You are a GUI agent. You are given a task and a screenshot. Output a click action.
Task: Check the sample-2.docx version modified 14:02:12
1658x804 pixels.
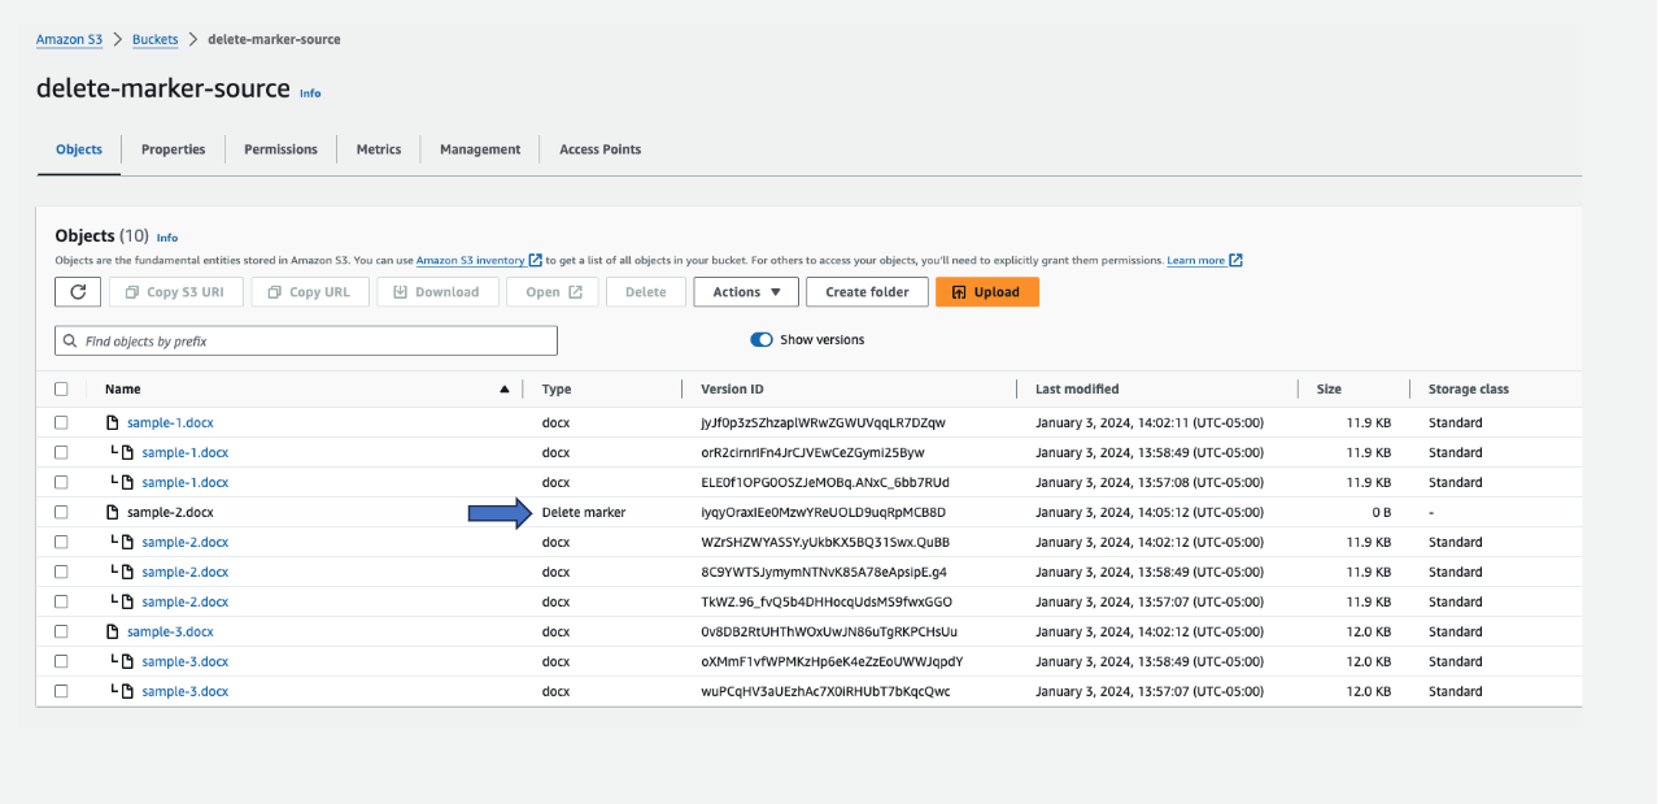pos(61,543)
